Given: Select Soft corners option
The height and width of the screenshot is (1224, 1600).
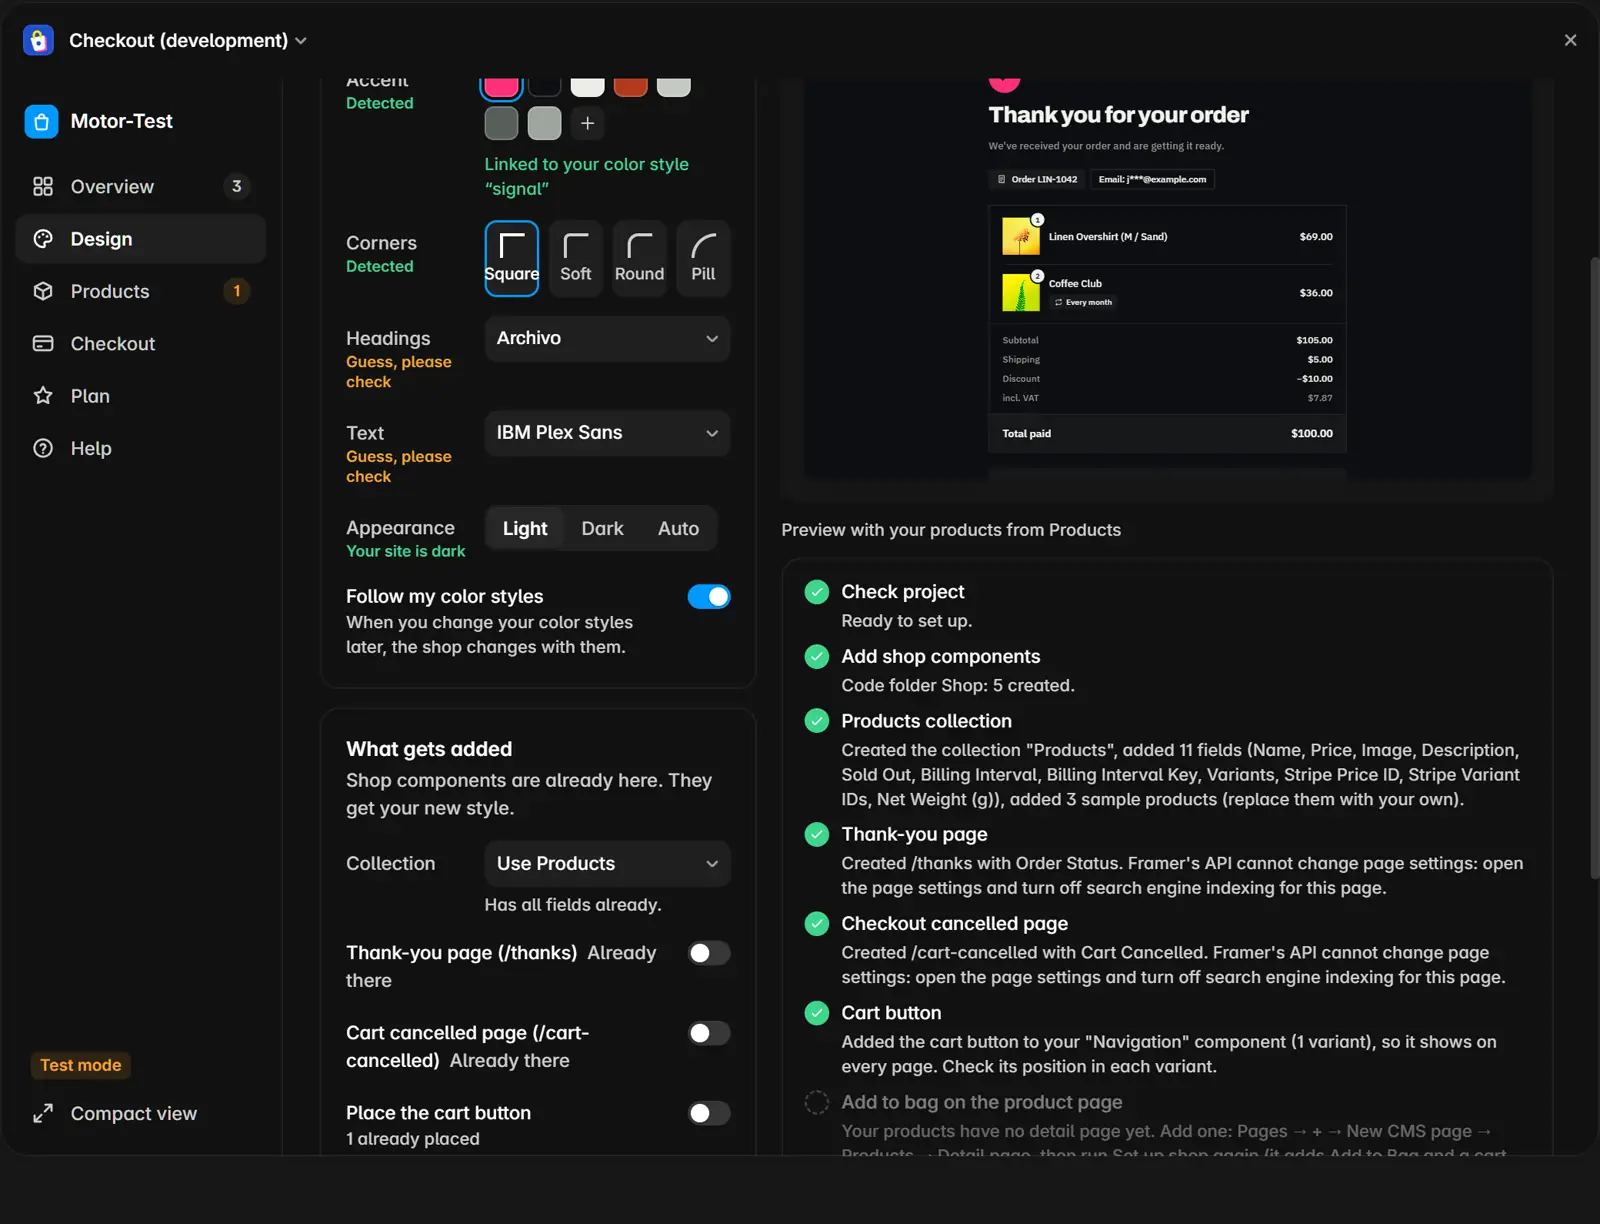Looking at the screenshot, I should [x=576, y=258].
